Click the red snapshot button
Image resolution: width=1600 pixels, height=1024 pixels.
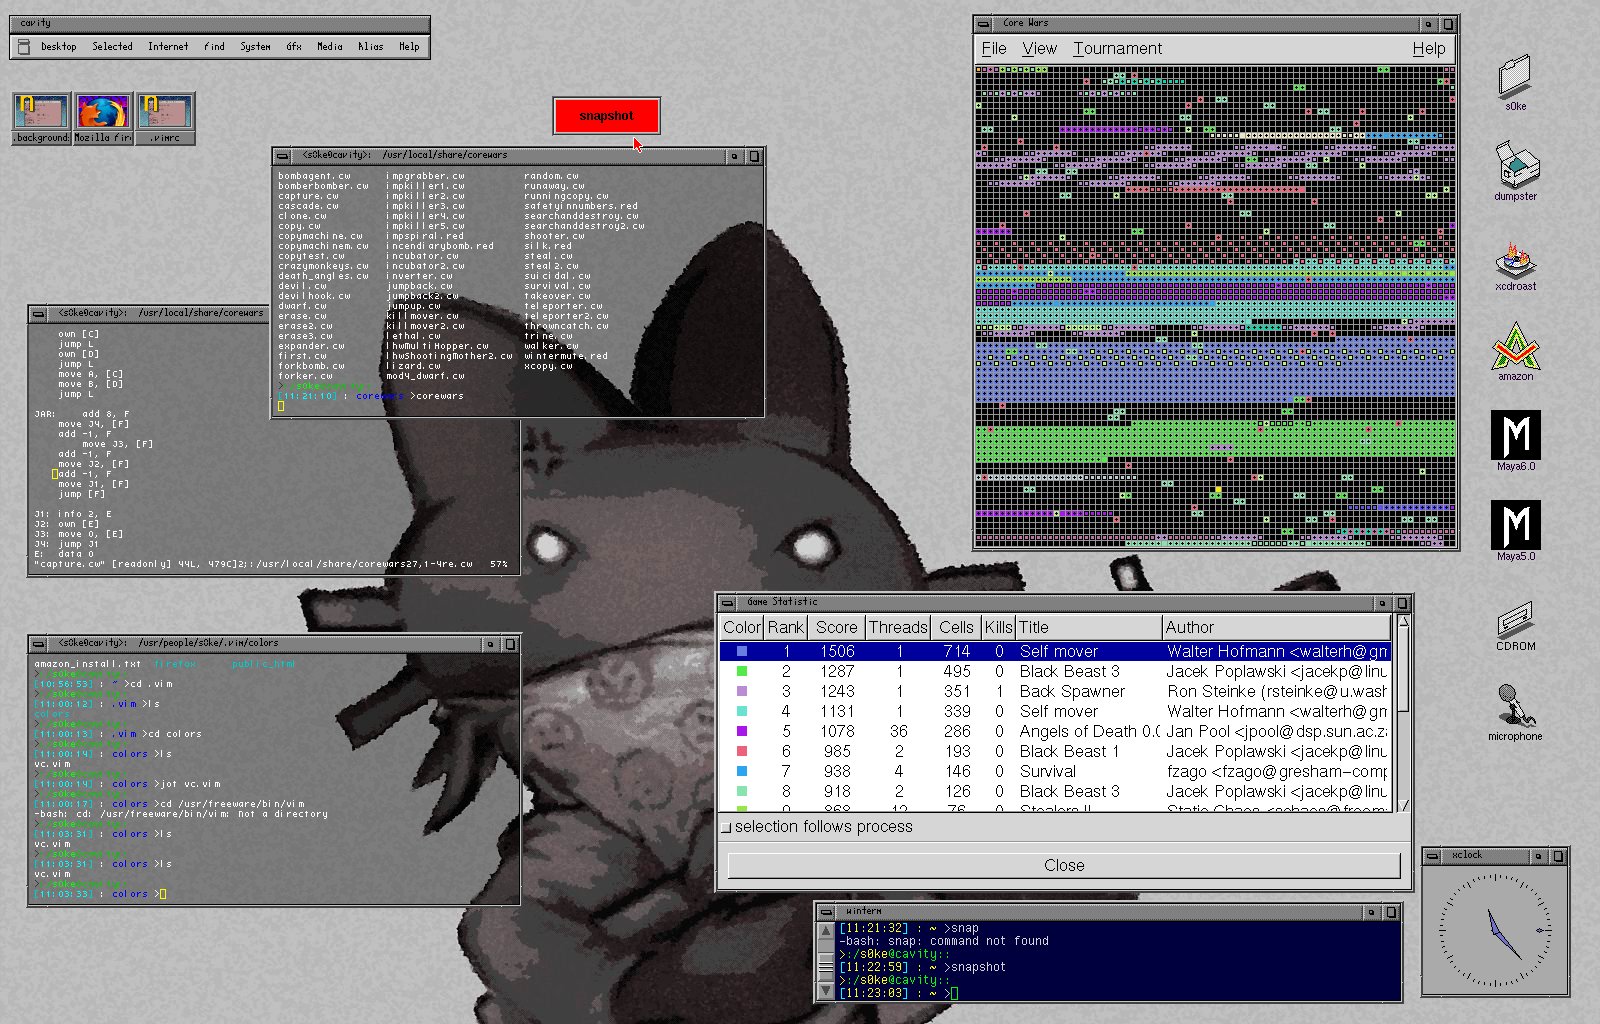(606, 116)
